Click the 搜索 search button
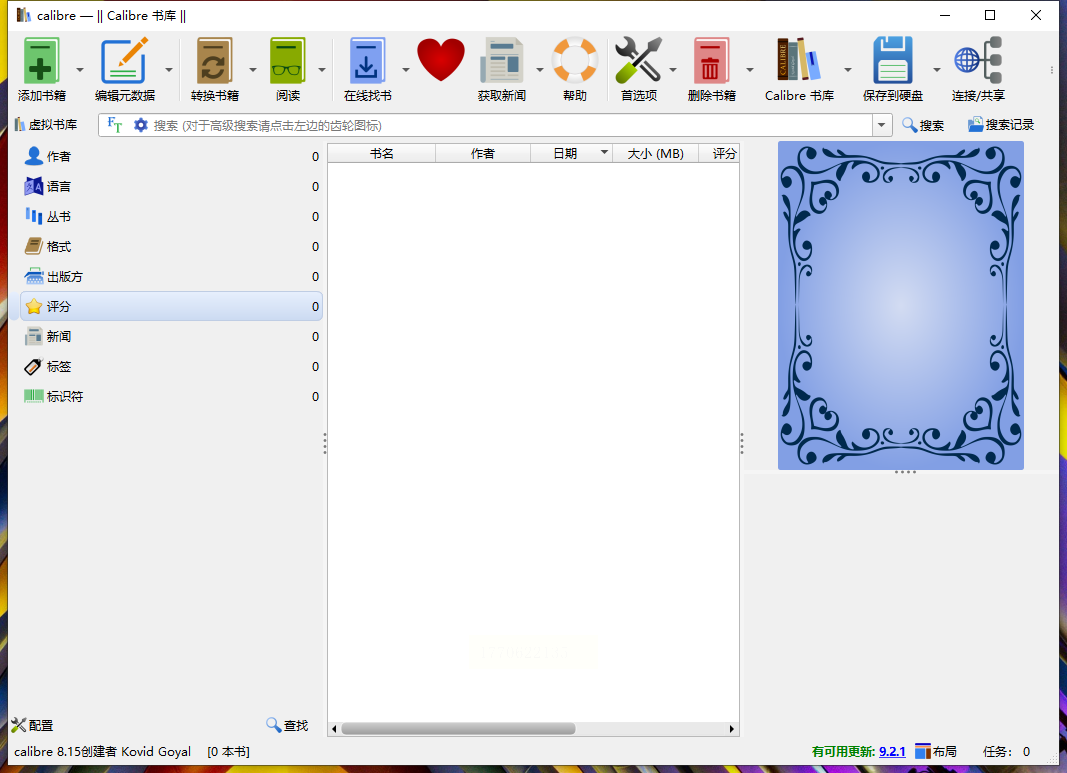 click(x=922, y=125)
